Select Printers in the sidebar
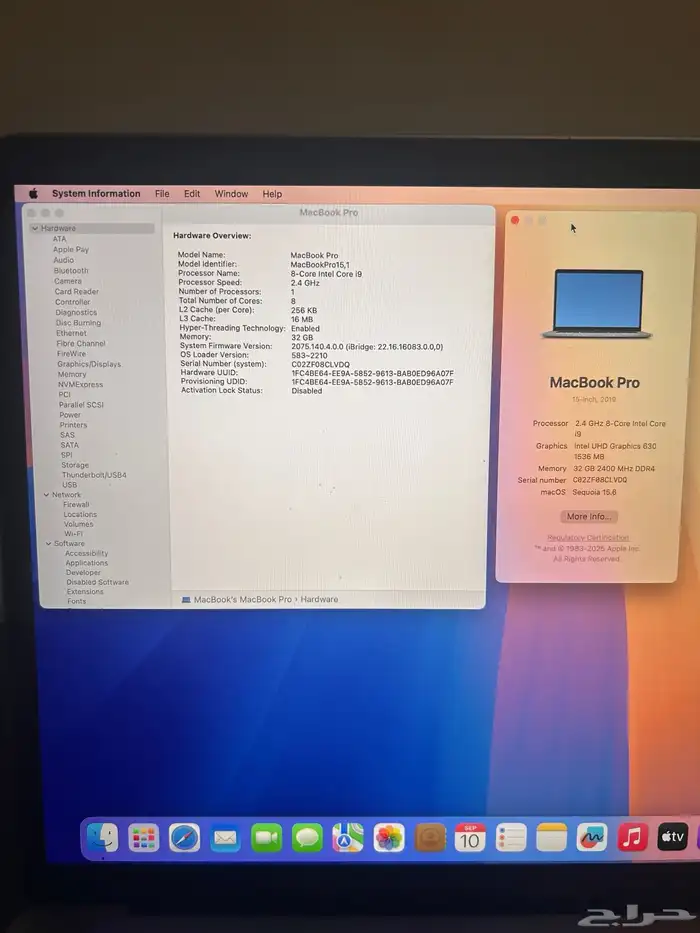 click(73, 425)
